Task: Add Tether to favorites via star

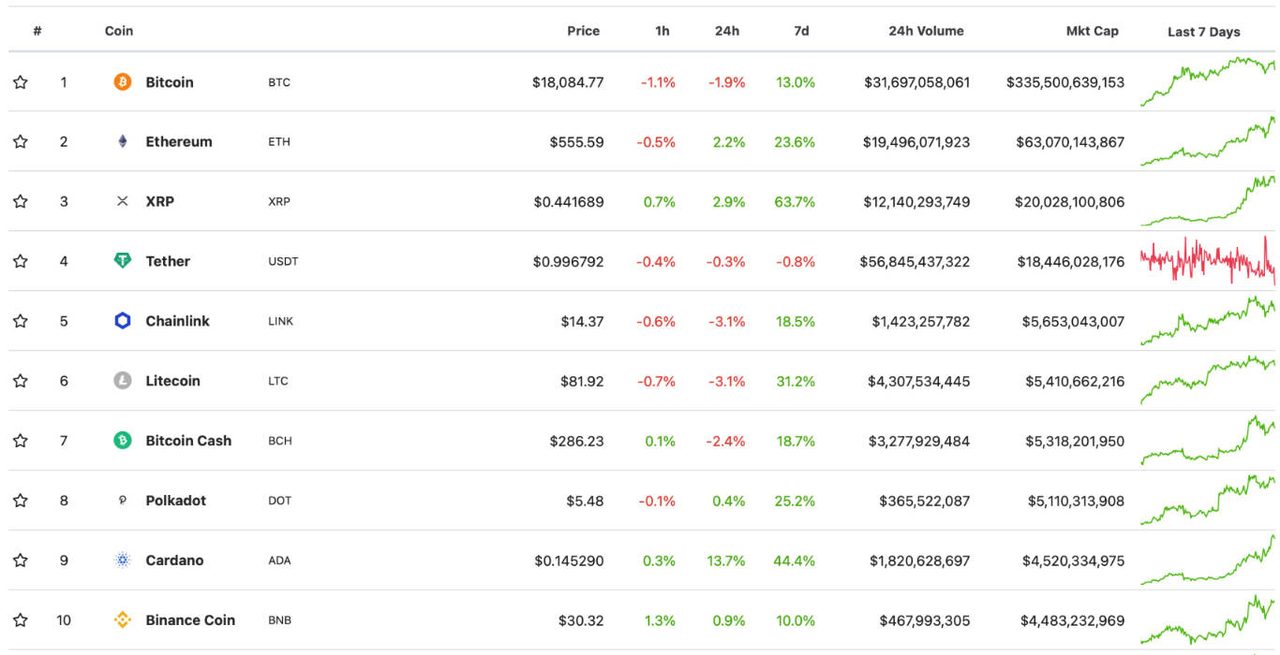Action: 20,261
